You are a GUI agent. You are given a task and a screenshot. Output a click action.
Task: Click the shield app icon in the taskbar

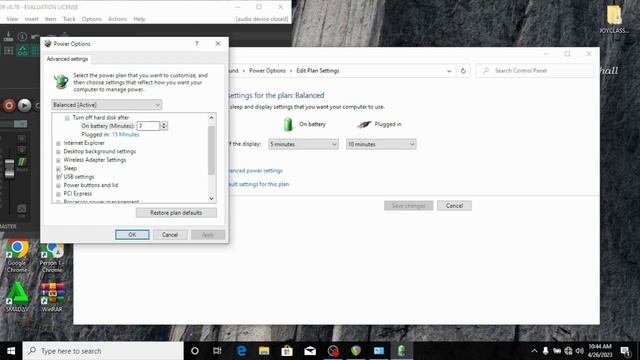click(356, 351)
